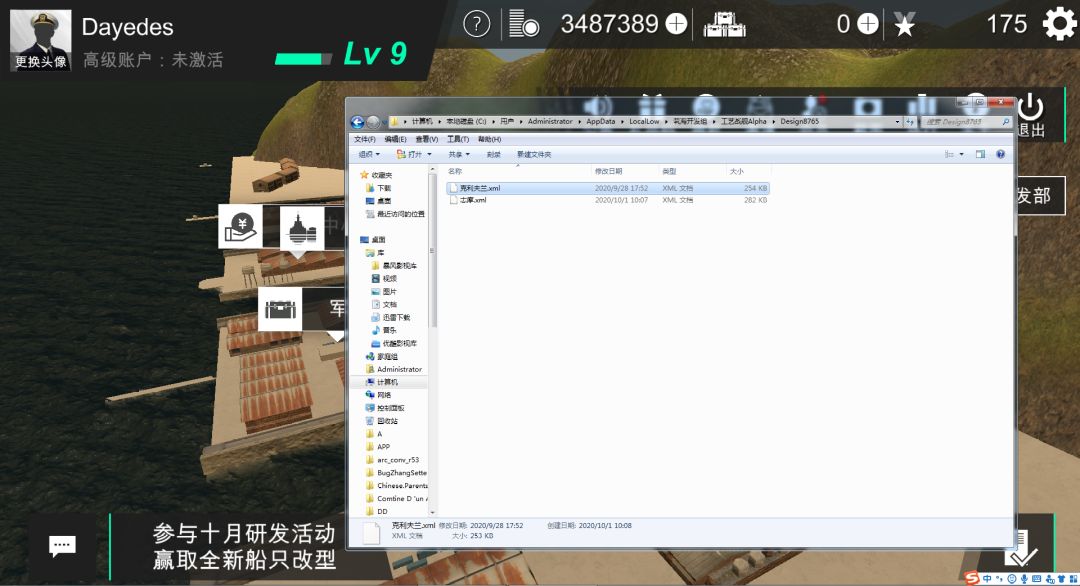Click the power exit icon 退出

(x=1031, y=114)
